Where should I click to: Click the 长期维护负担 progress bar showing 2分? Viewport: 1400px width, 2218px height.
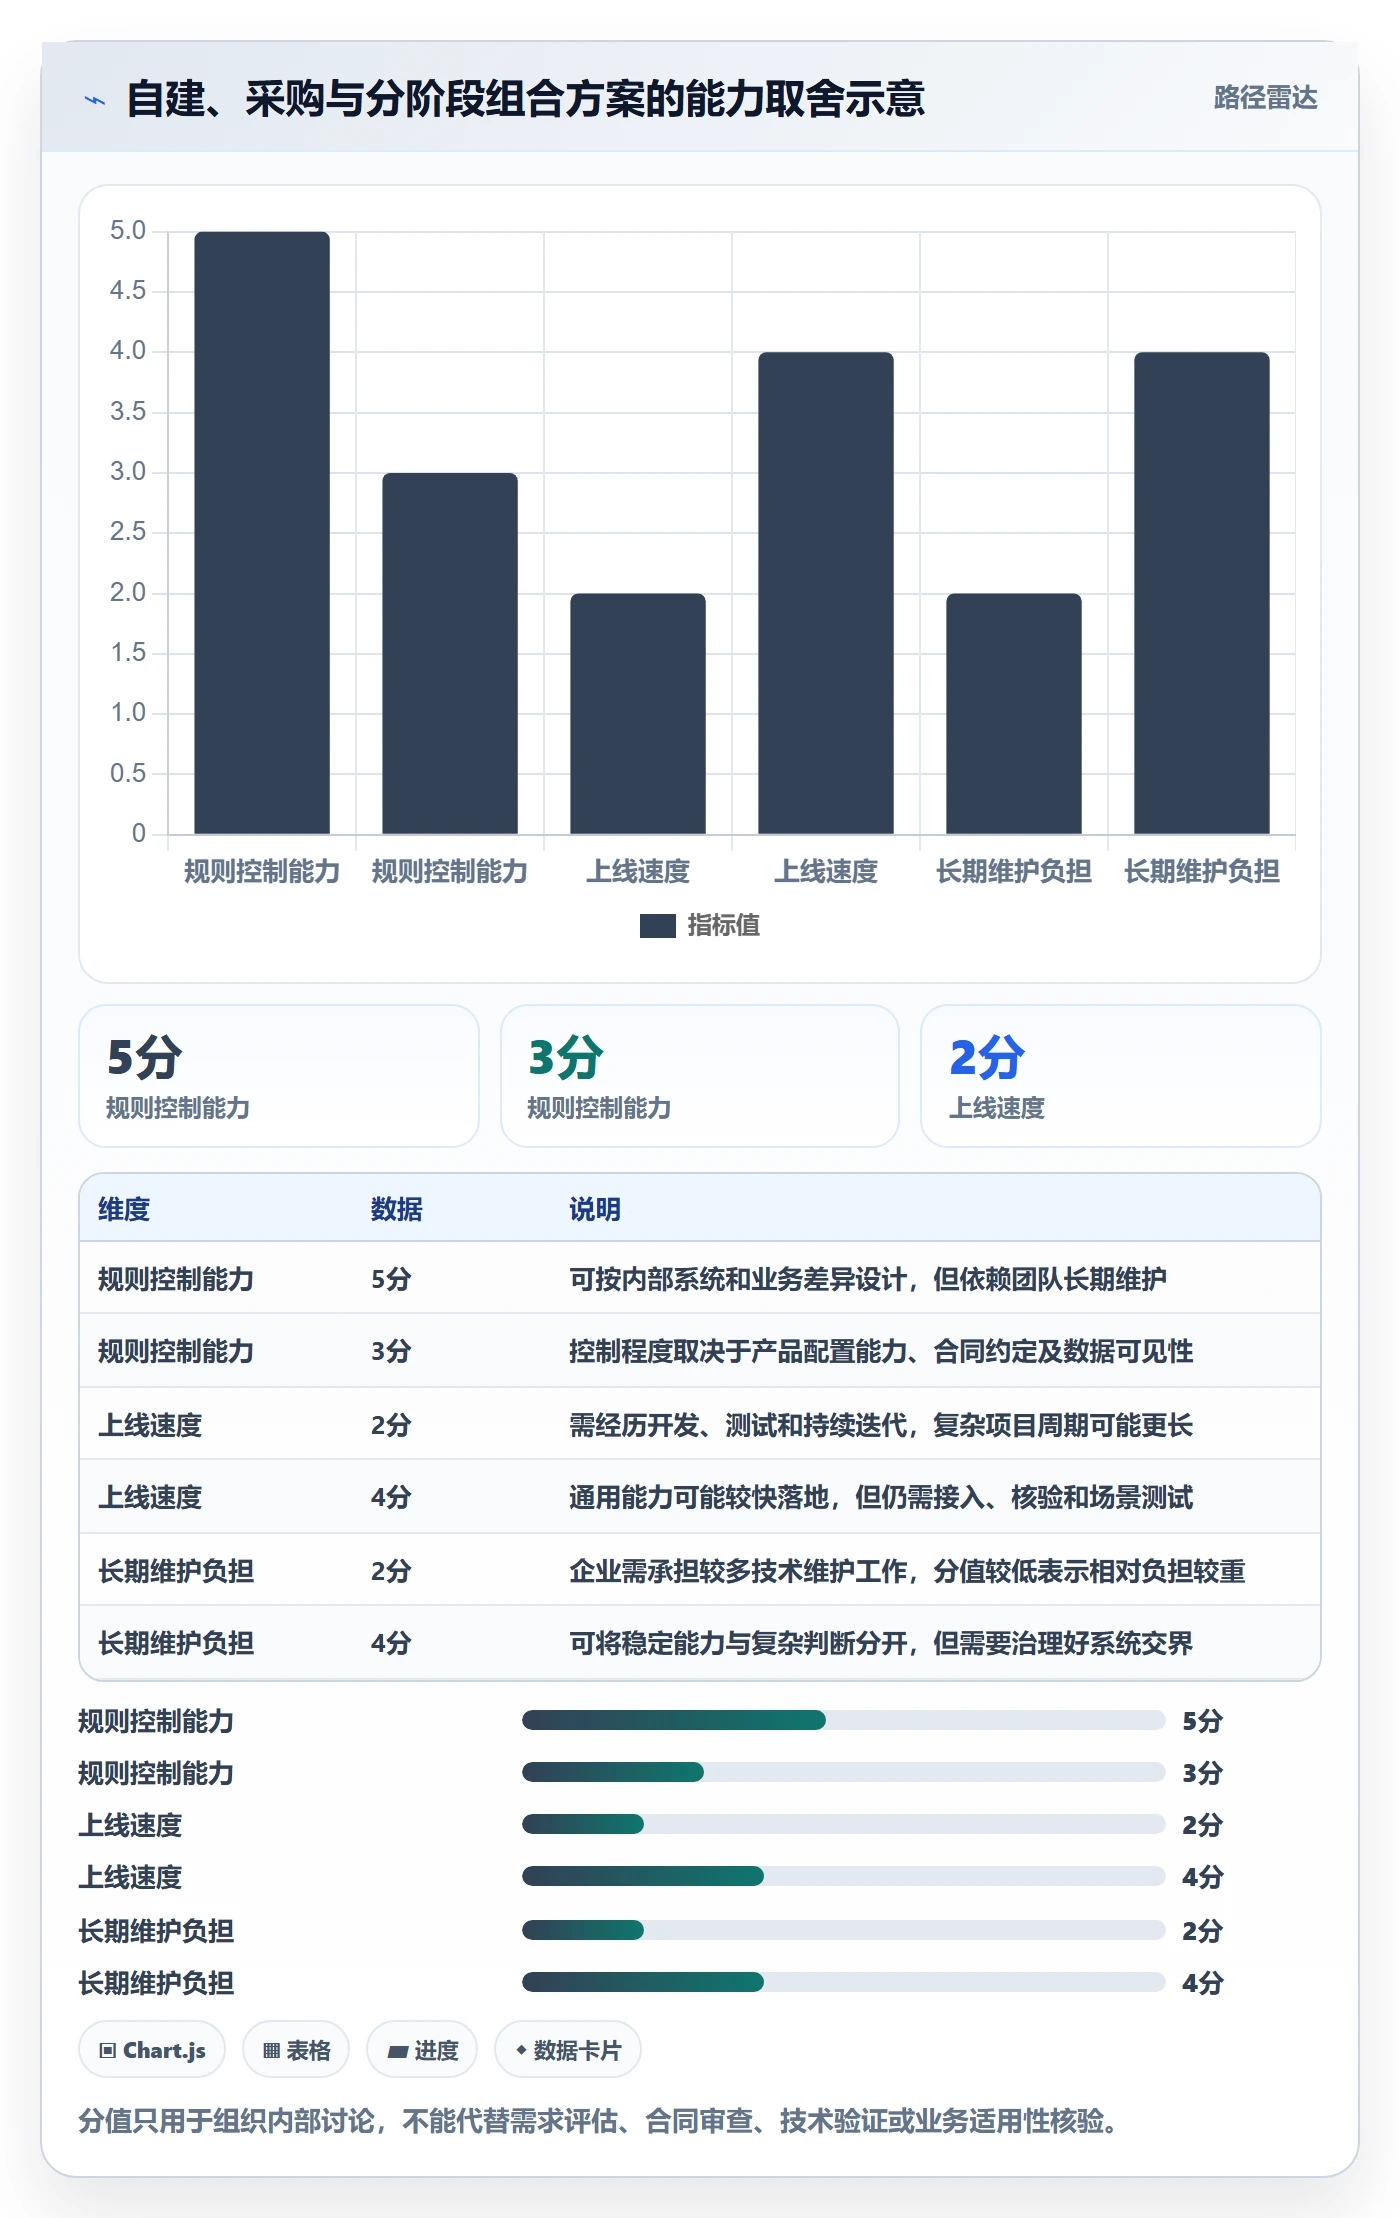844,1930
